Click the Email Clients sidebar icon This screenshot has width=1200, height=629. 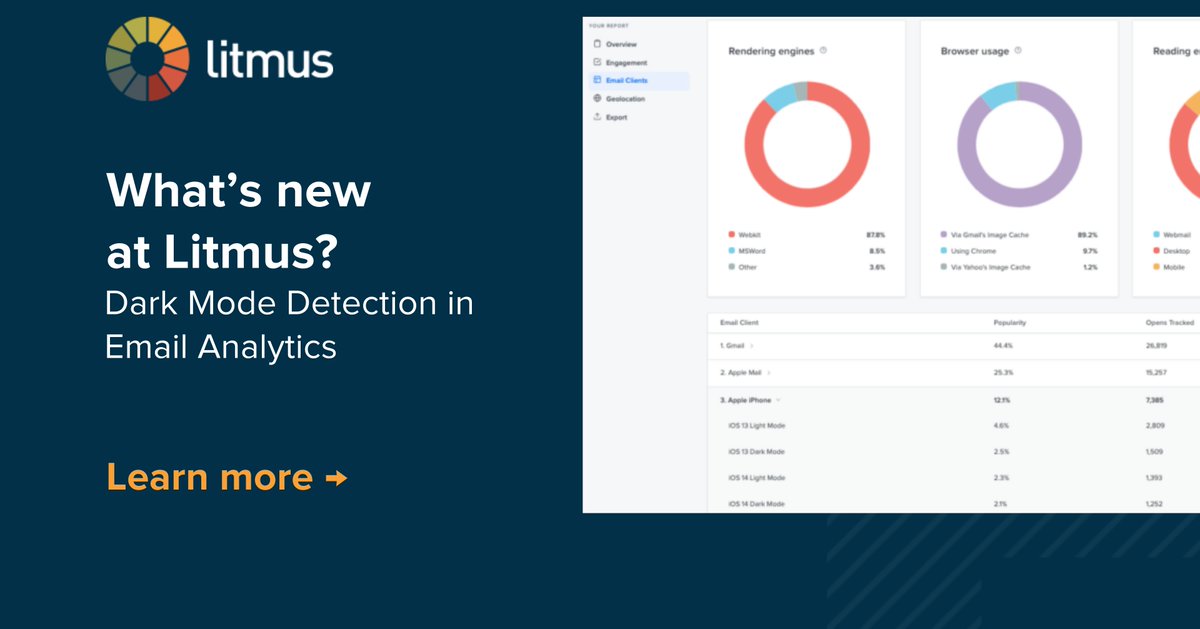coord(597,80)
